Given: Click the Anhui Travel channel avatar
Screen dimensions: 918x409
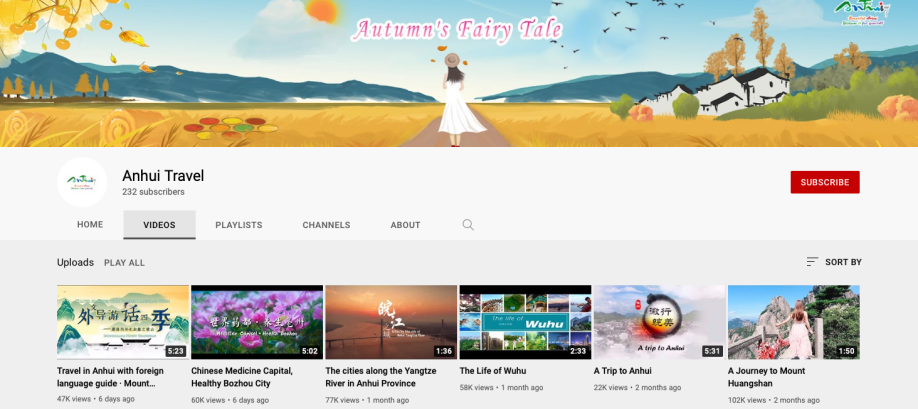Looking at the screenshot, I should (x=82, y=182).
